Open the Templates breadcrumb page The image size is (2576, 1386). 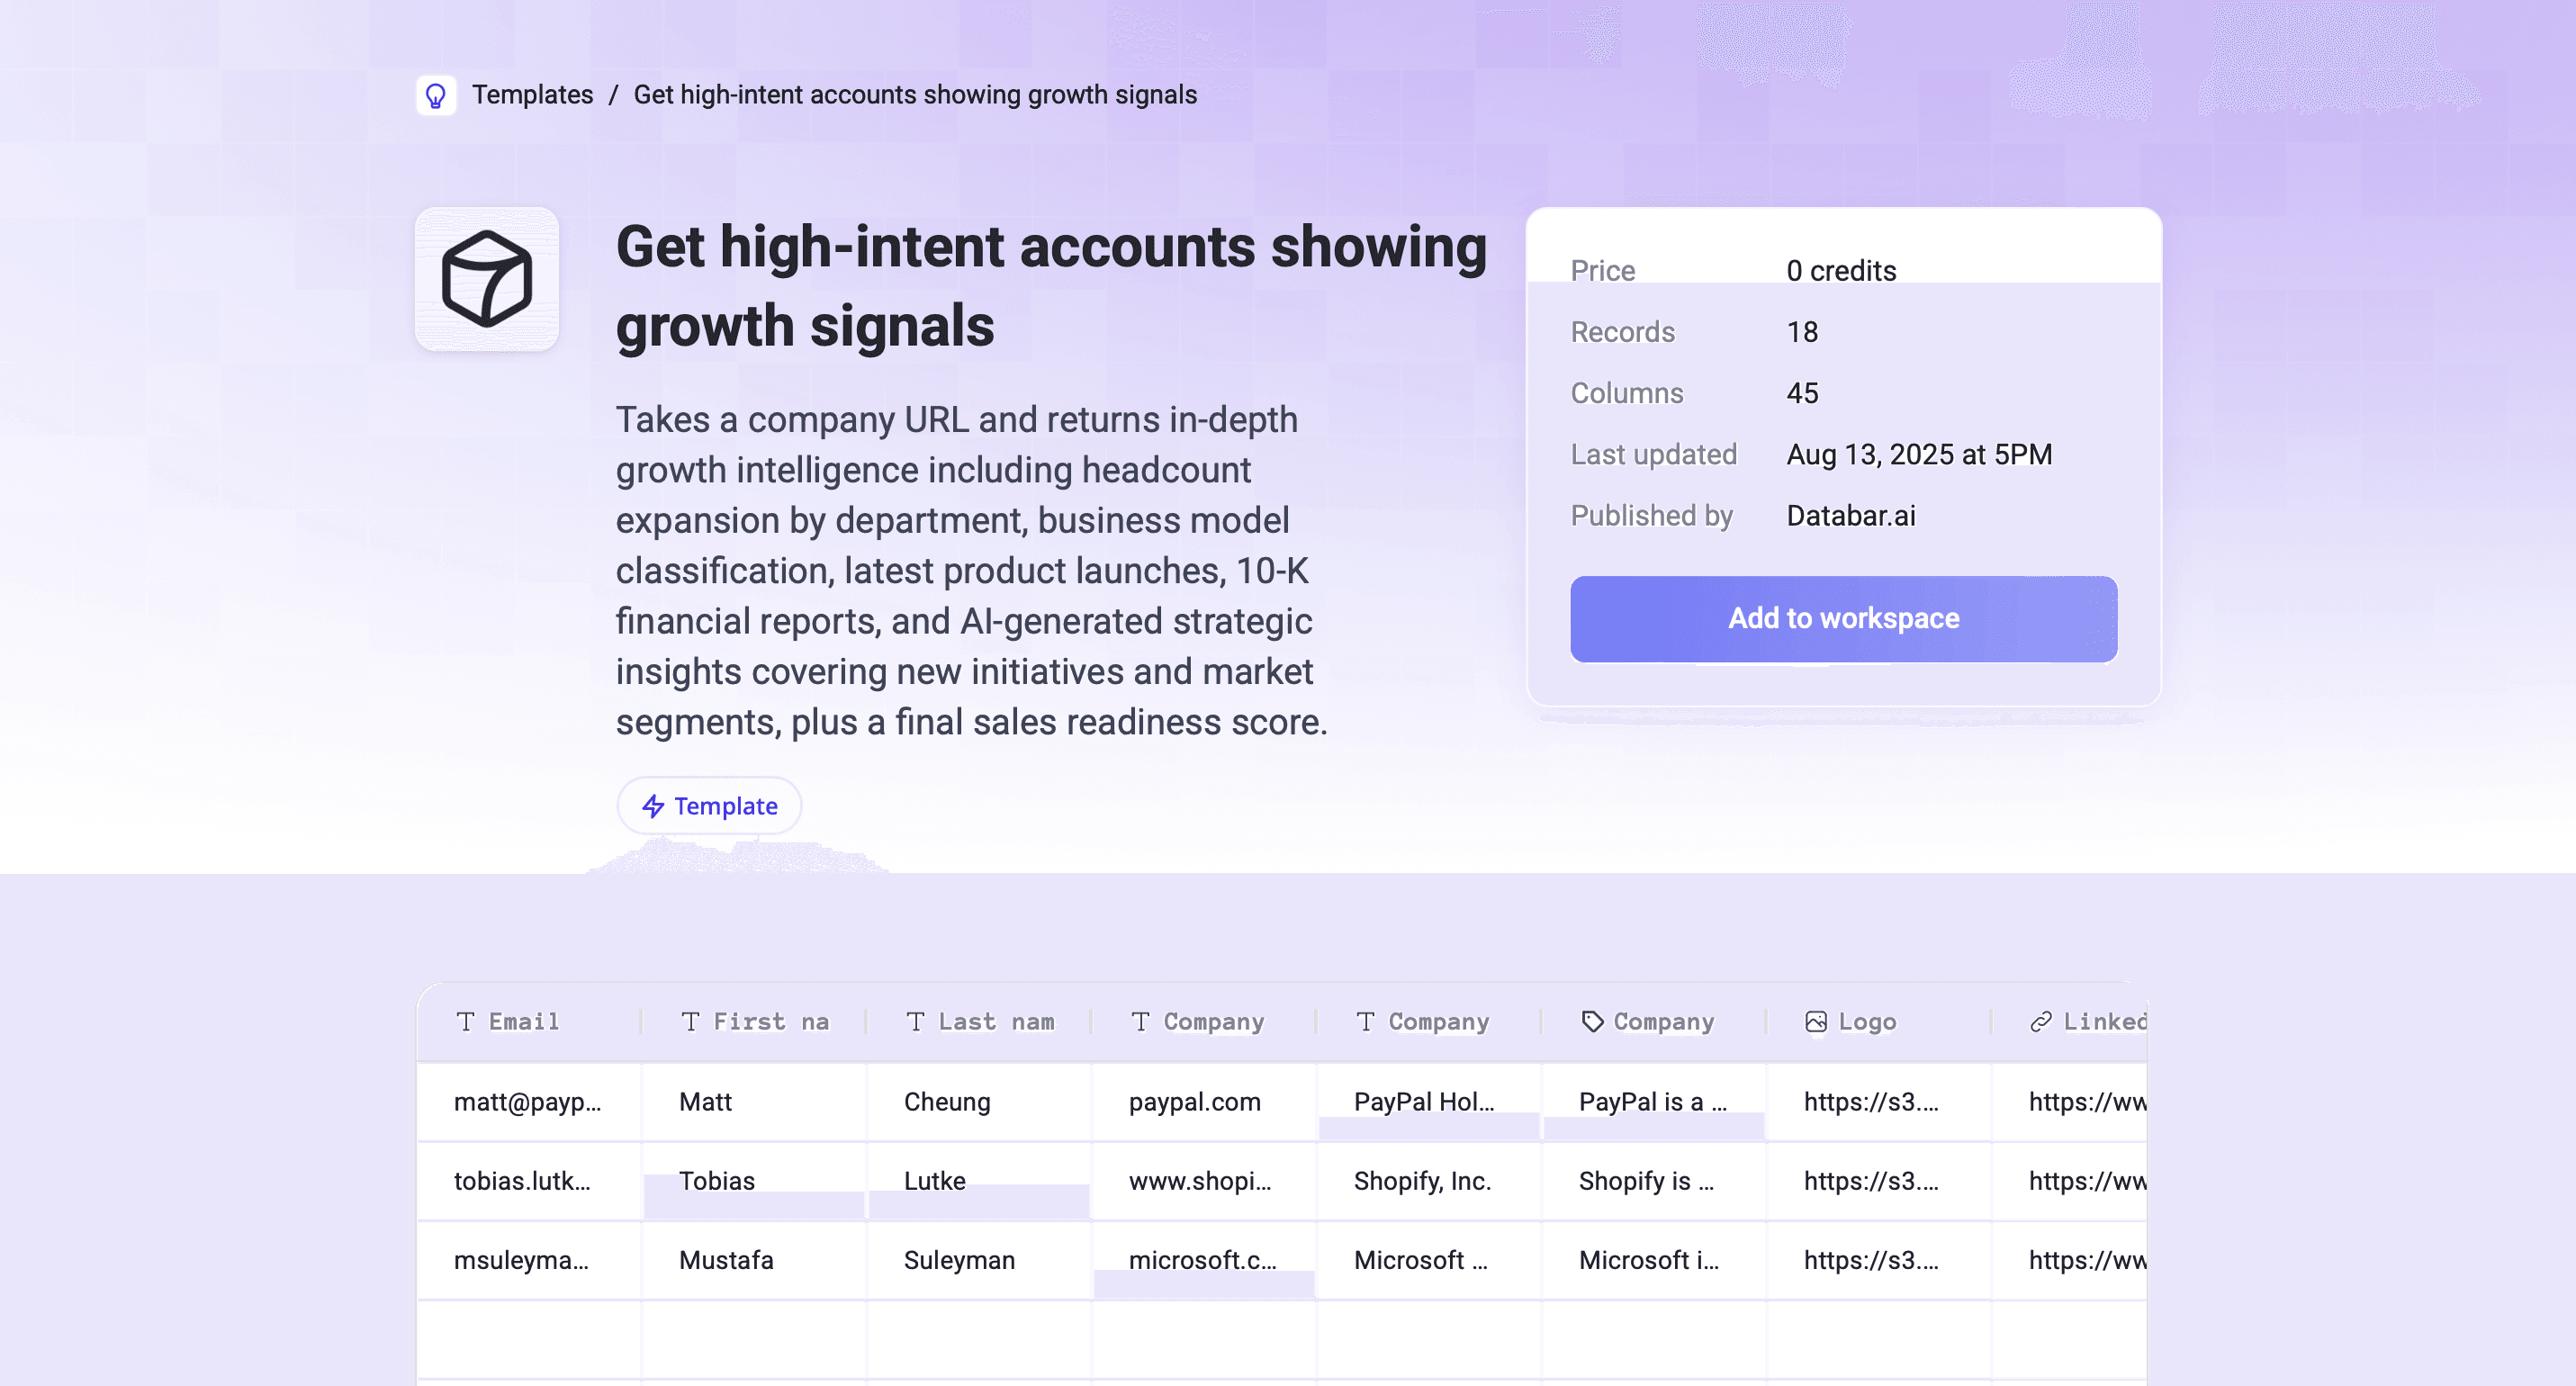(533, 95)
